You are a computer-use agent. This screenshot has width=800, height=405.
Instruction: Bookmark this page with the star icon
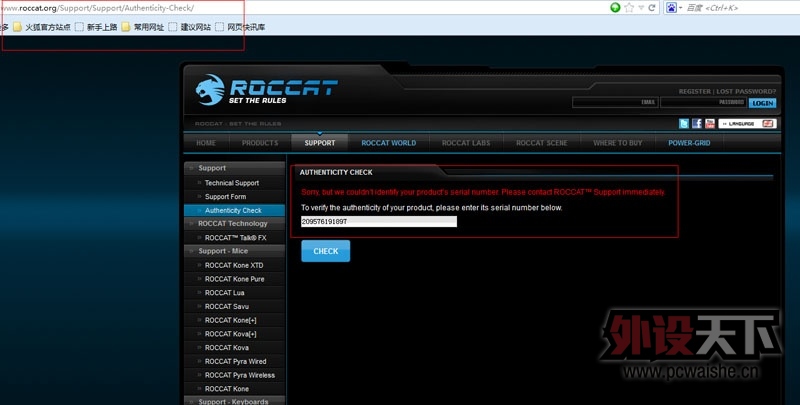coord(629,8)
